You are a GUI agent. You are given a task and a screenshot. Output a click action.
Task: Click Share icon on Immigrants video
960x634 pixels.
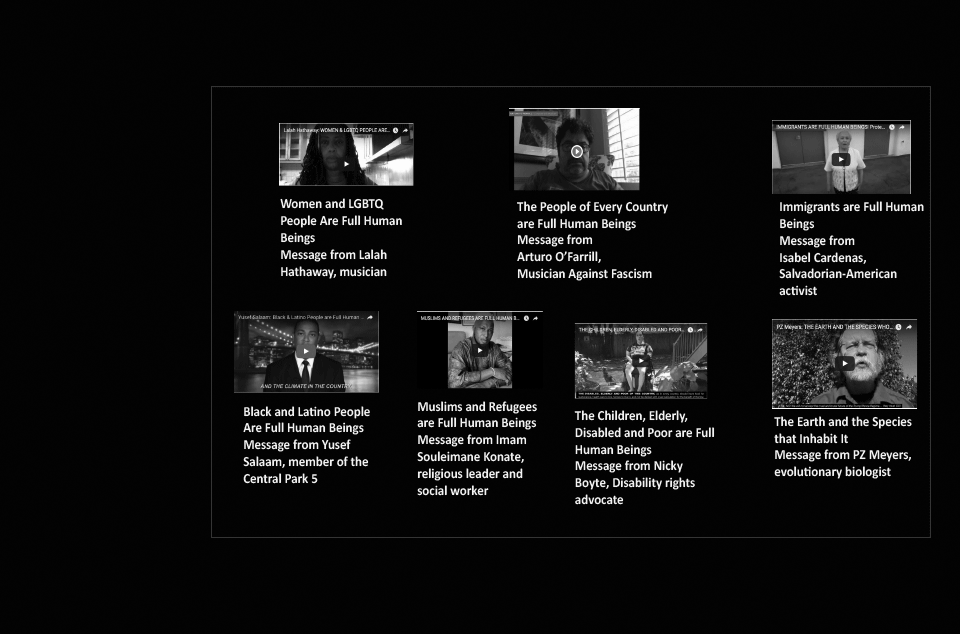(902, 127)
